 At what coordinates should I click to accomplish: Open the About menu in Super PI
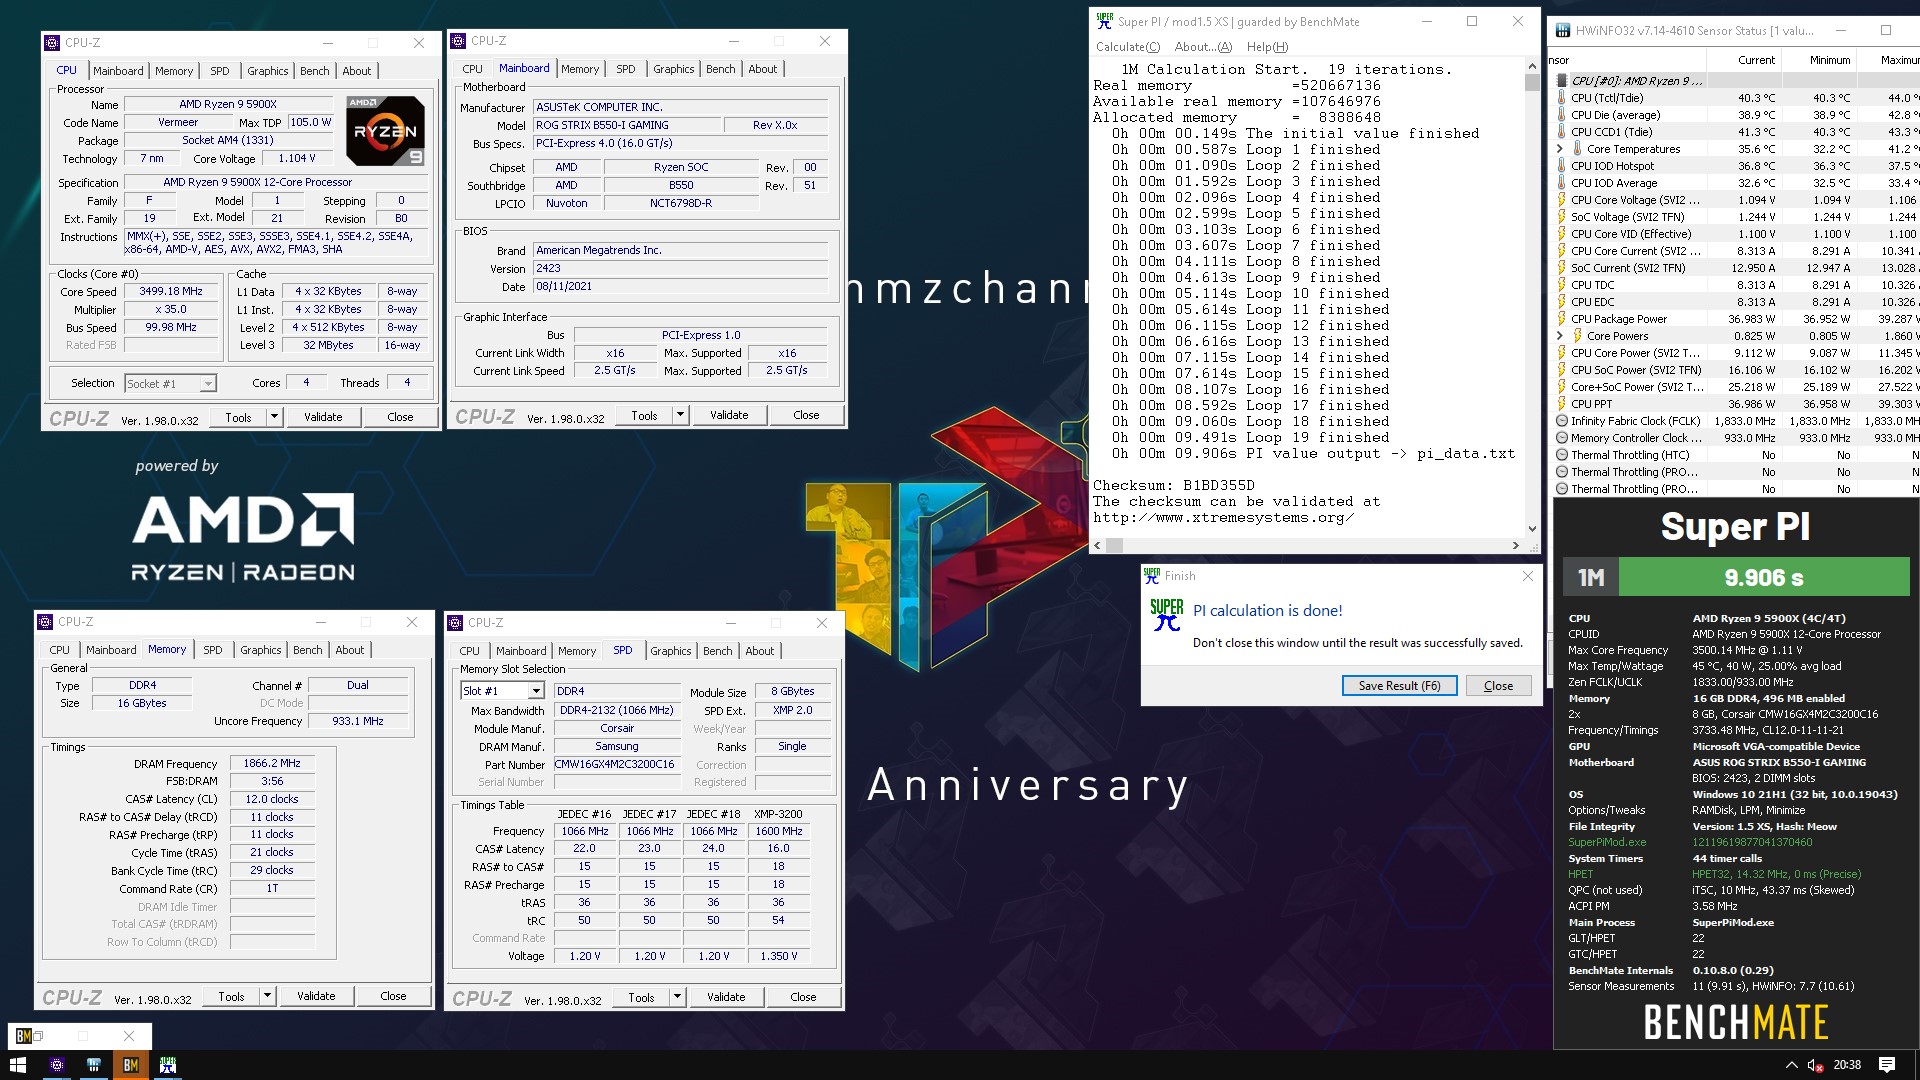tap(1203, 47)
